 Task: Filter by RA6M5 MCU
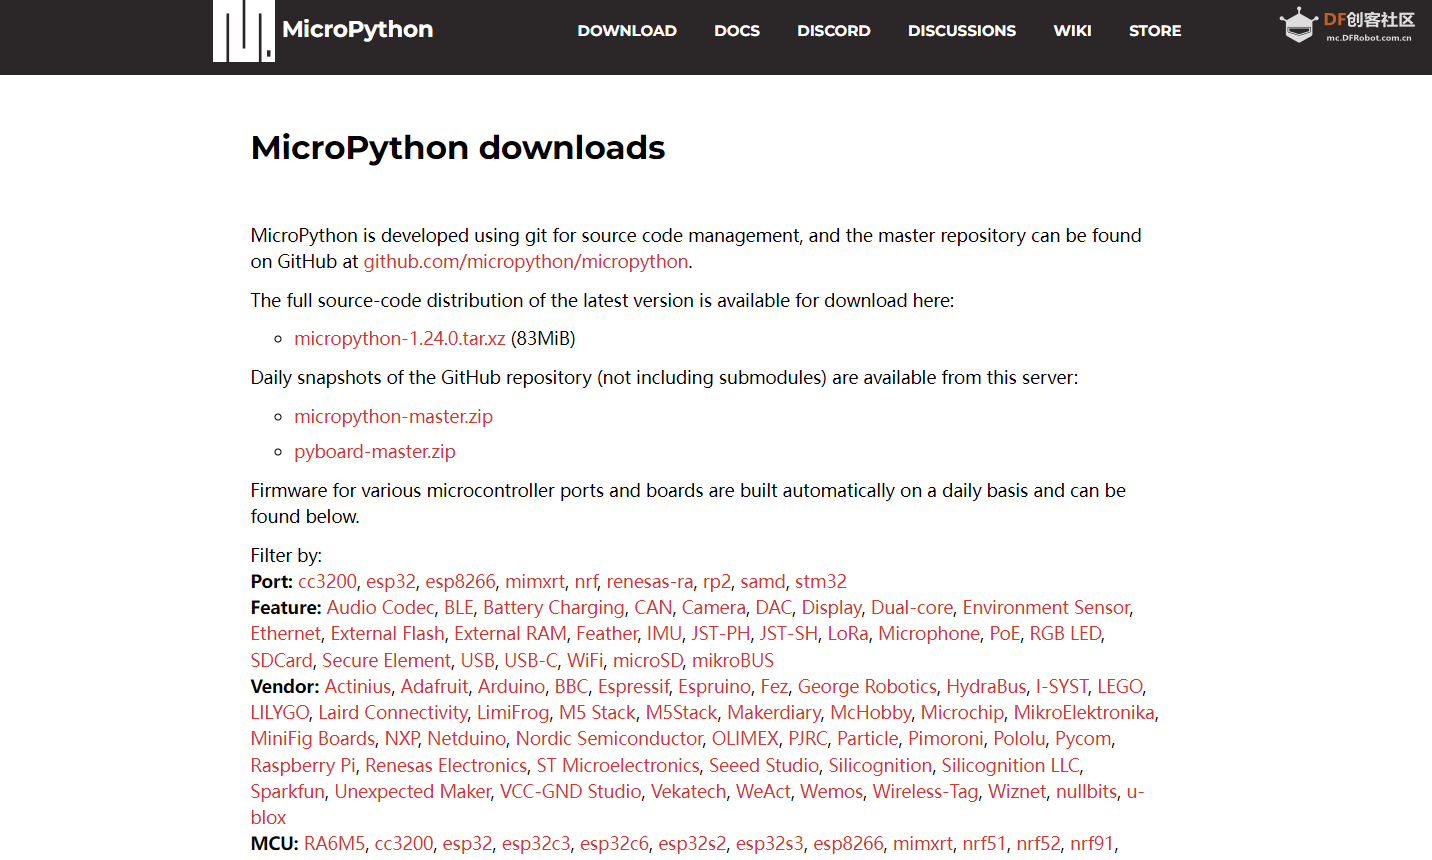tap(335, 844)
